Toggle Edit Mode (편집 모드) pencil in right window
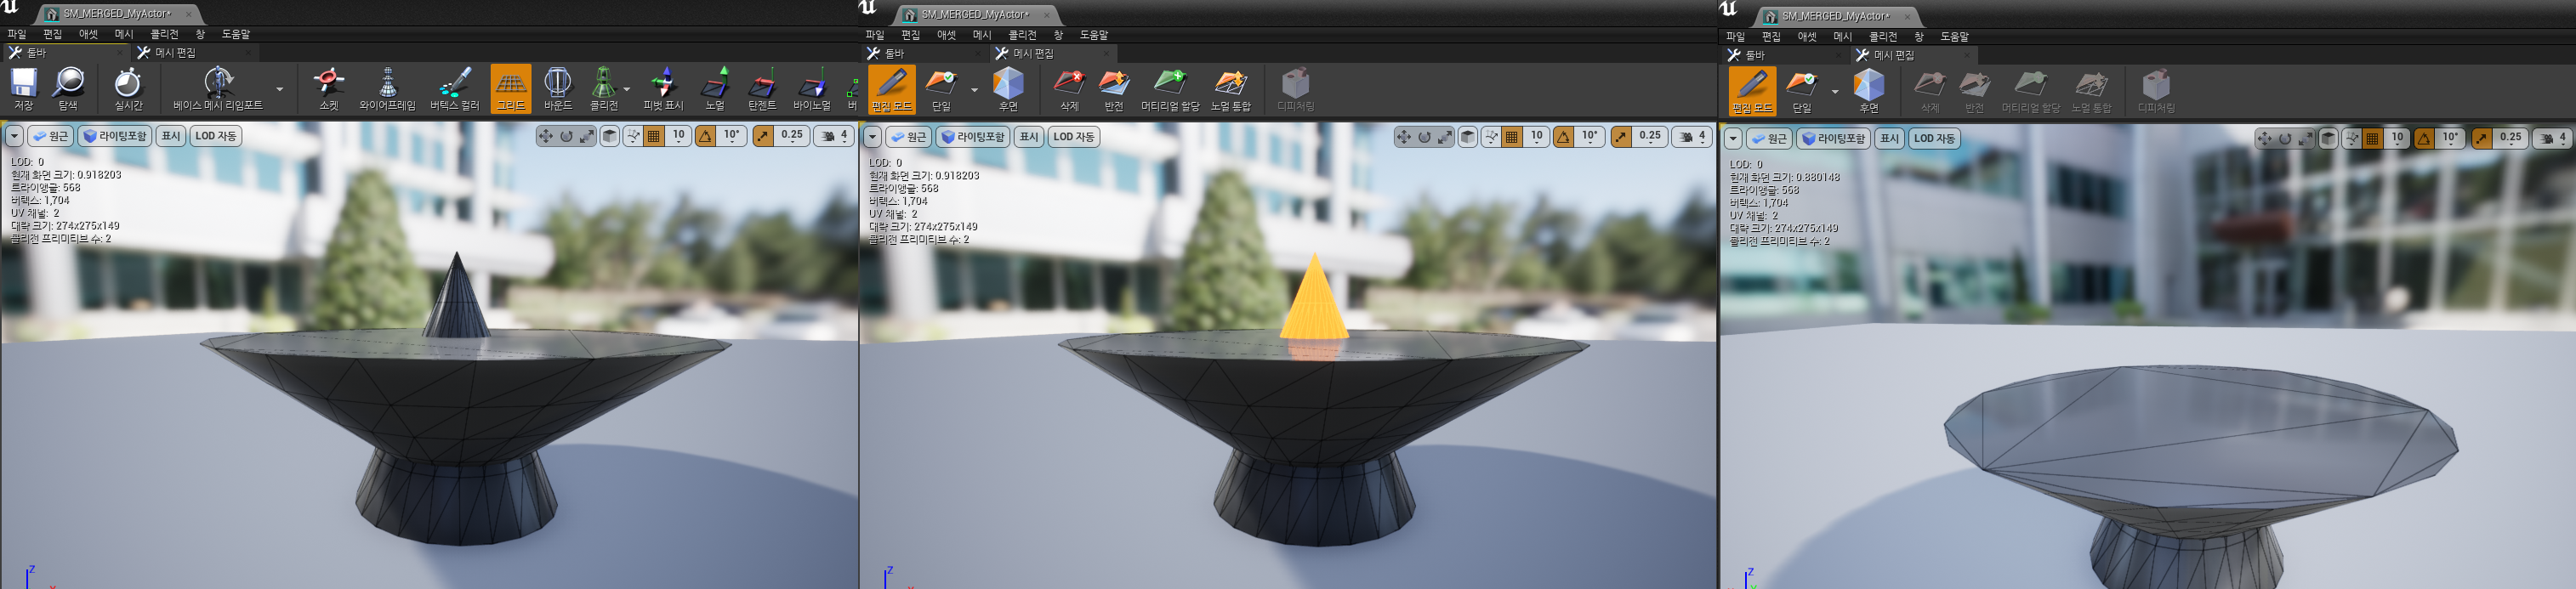This screenshot has width=2576, height=589. click(1752, 91)
